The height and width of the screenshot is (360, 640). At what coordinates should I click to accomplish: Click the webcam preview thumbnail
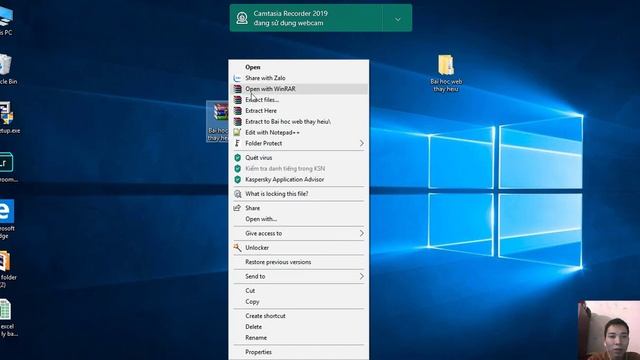coord(609,331)
